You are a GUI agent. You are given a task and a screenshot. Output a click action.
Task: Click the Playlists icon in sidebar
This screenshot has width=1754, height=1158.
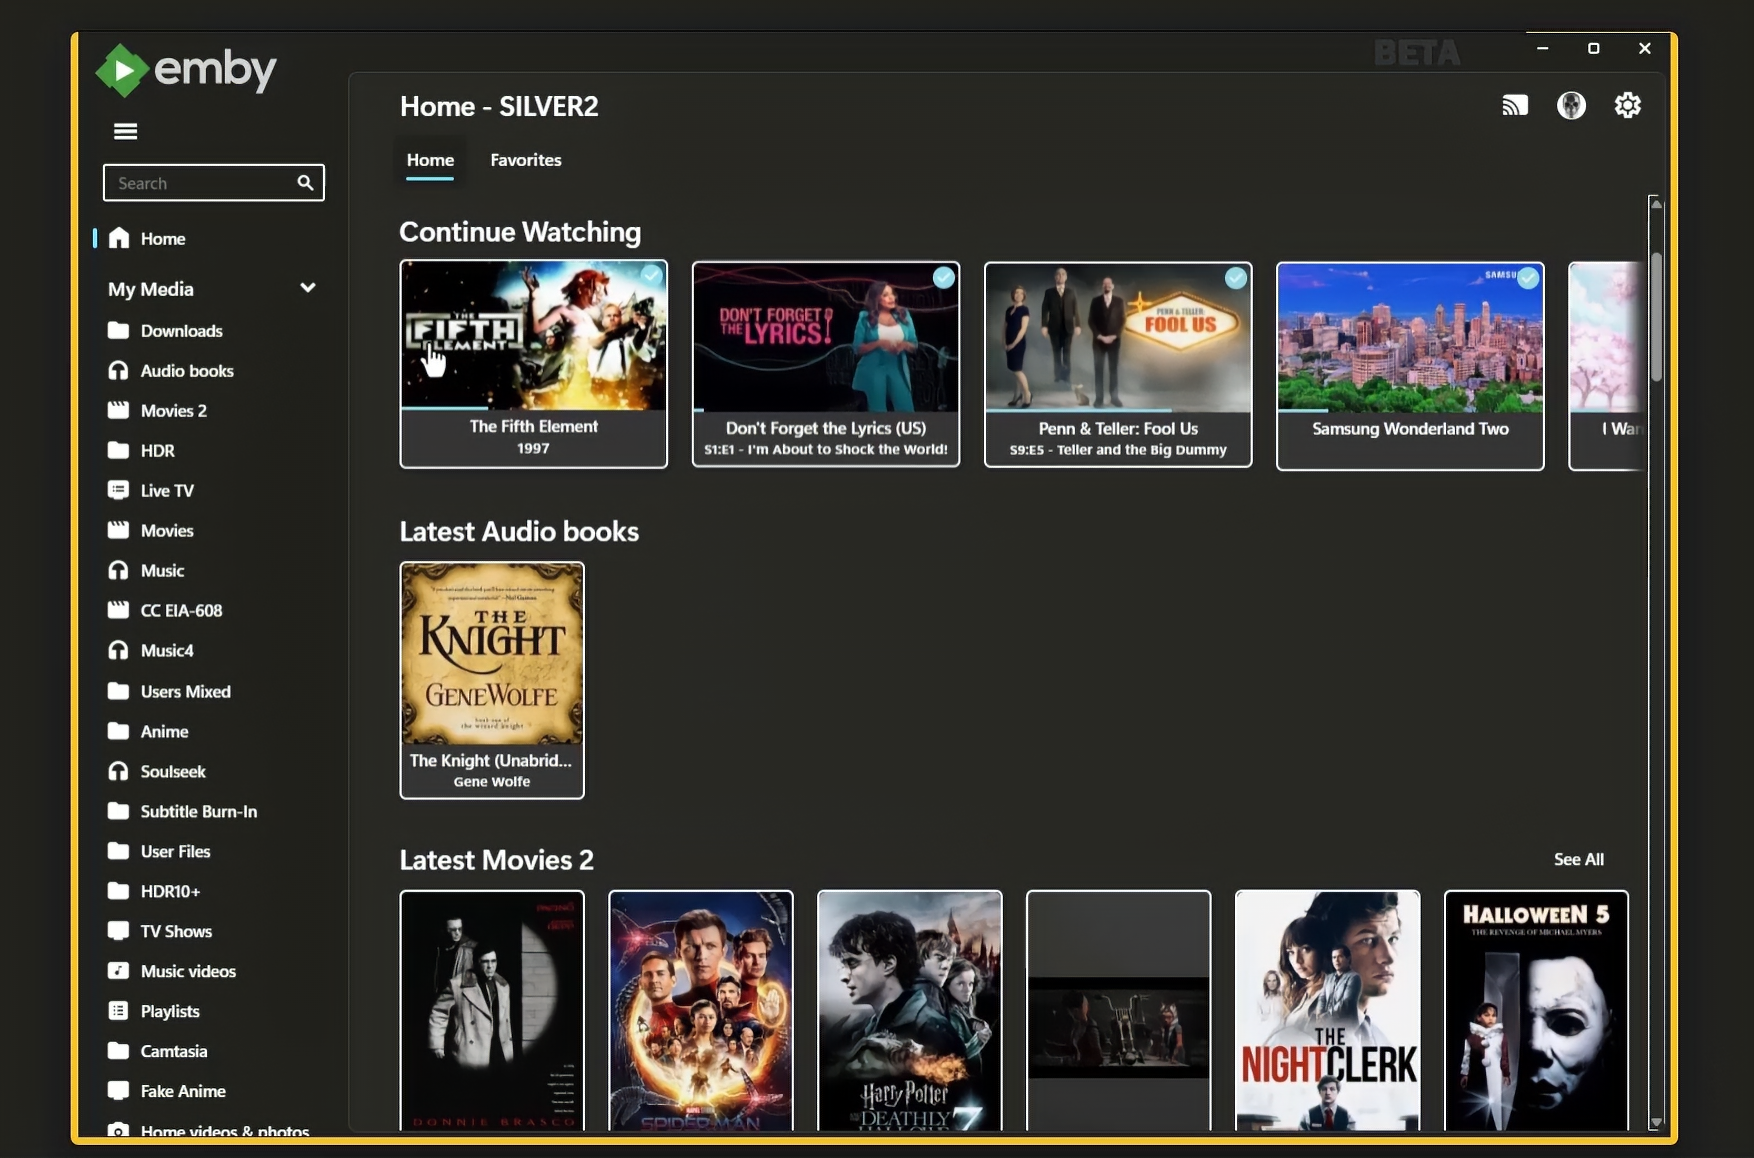pyautogui.click(x=118, y=1010)
